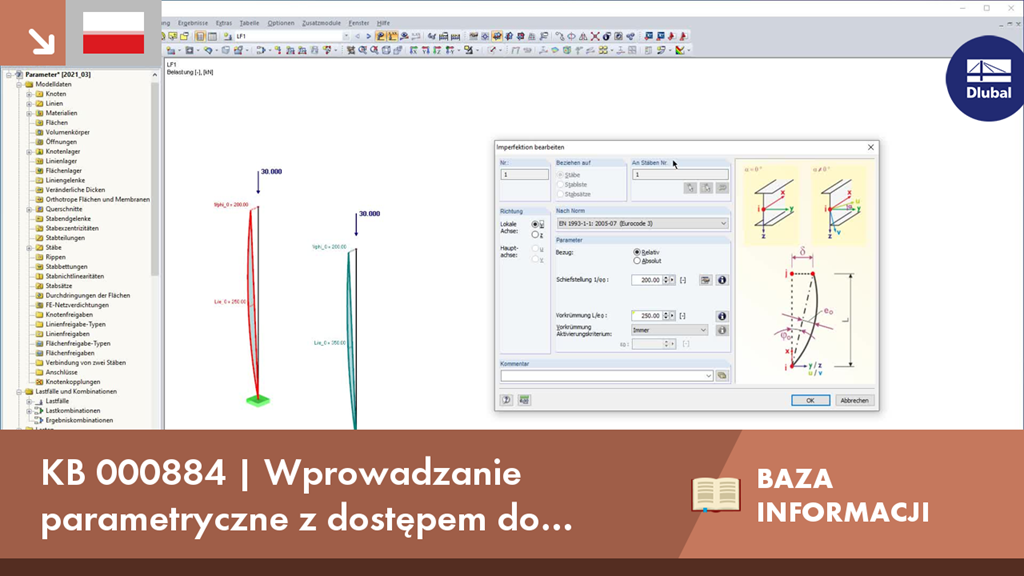Open Nach Norm Eurocode 3 dropdown

pos(642,223)
